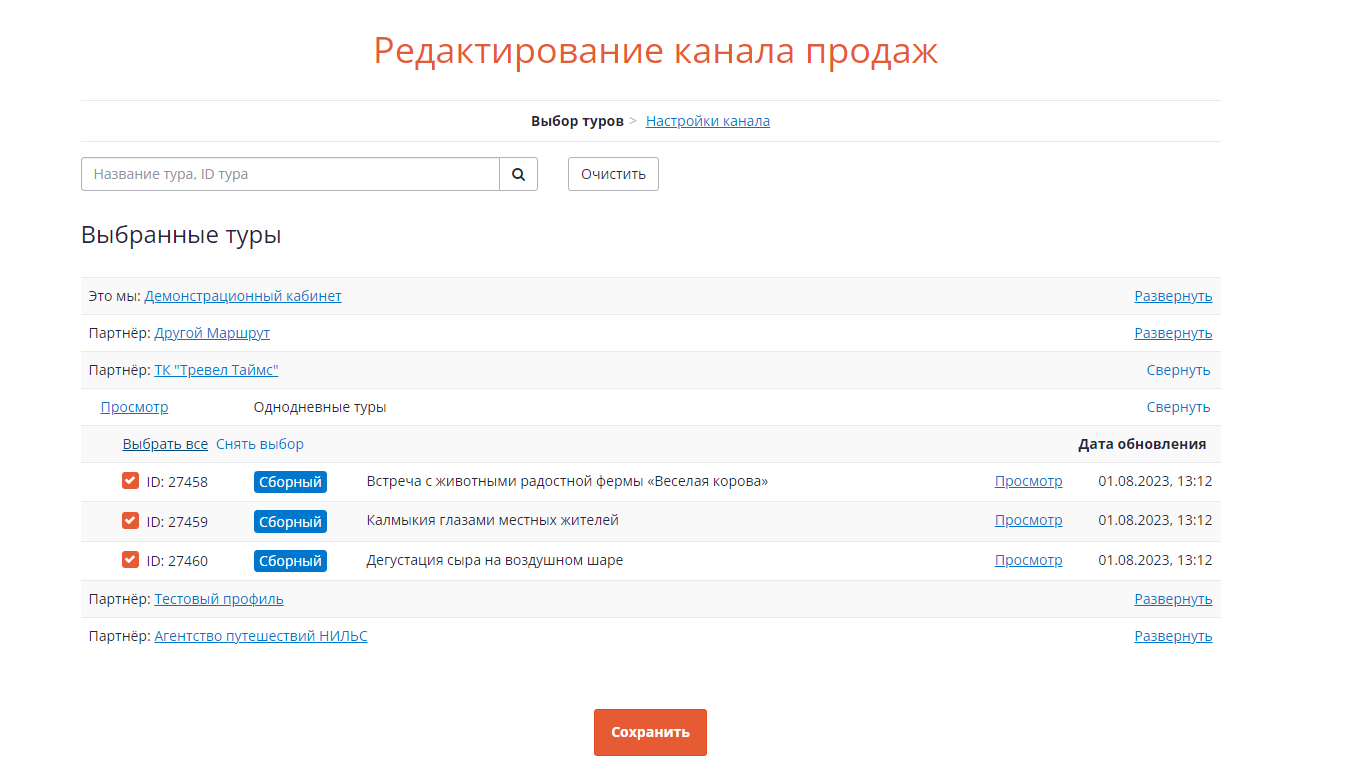Go to the Настройки канала step
1359x770 pixels.
click(x=708, y=121)
